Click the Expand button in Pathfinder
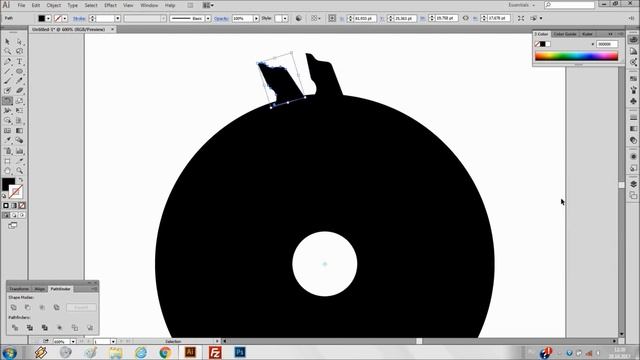 81,307
